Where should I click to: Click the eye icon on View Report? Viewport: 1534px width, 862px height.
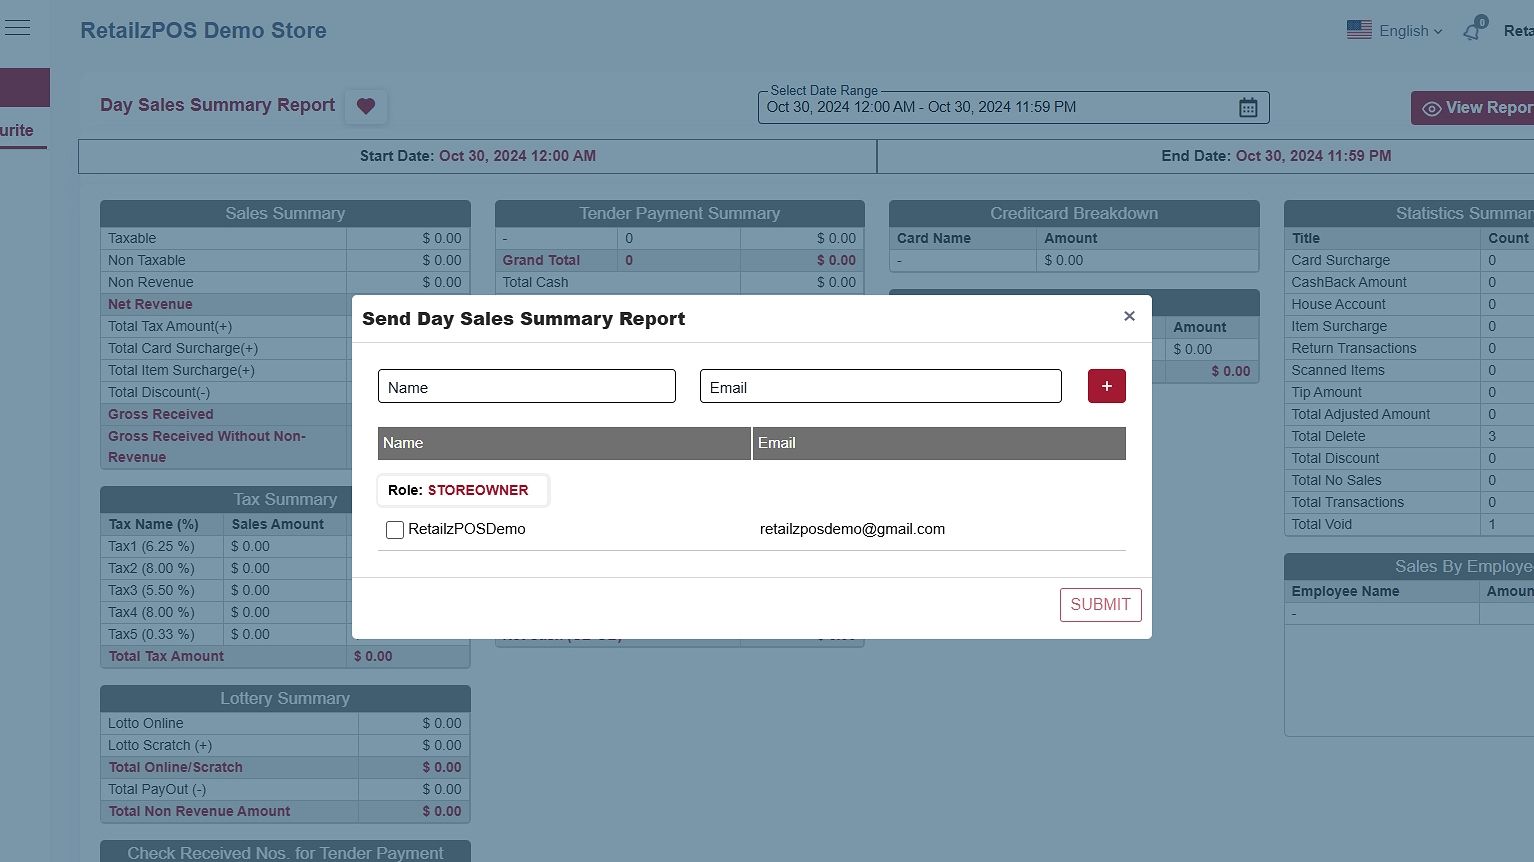click(1432, 108)
